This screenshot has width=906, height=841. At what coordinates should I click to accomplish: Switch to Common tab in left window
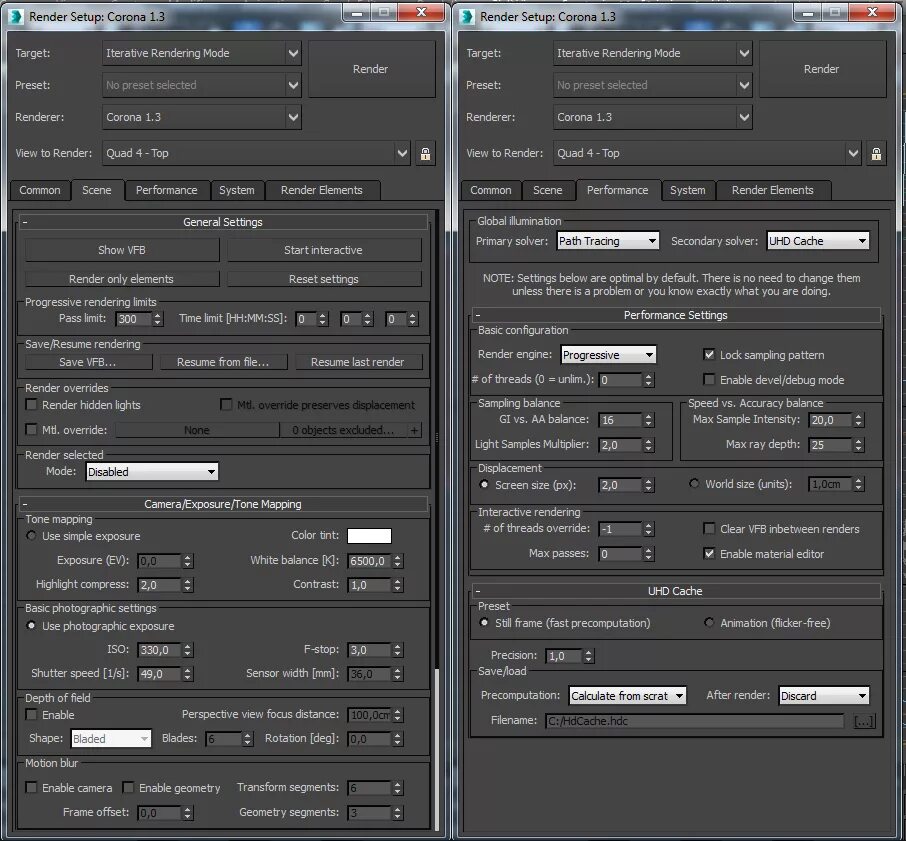pyautogui.click(x=40, y=191)
